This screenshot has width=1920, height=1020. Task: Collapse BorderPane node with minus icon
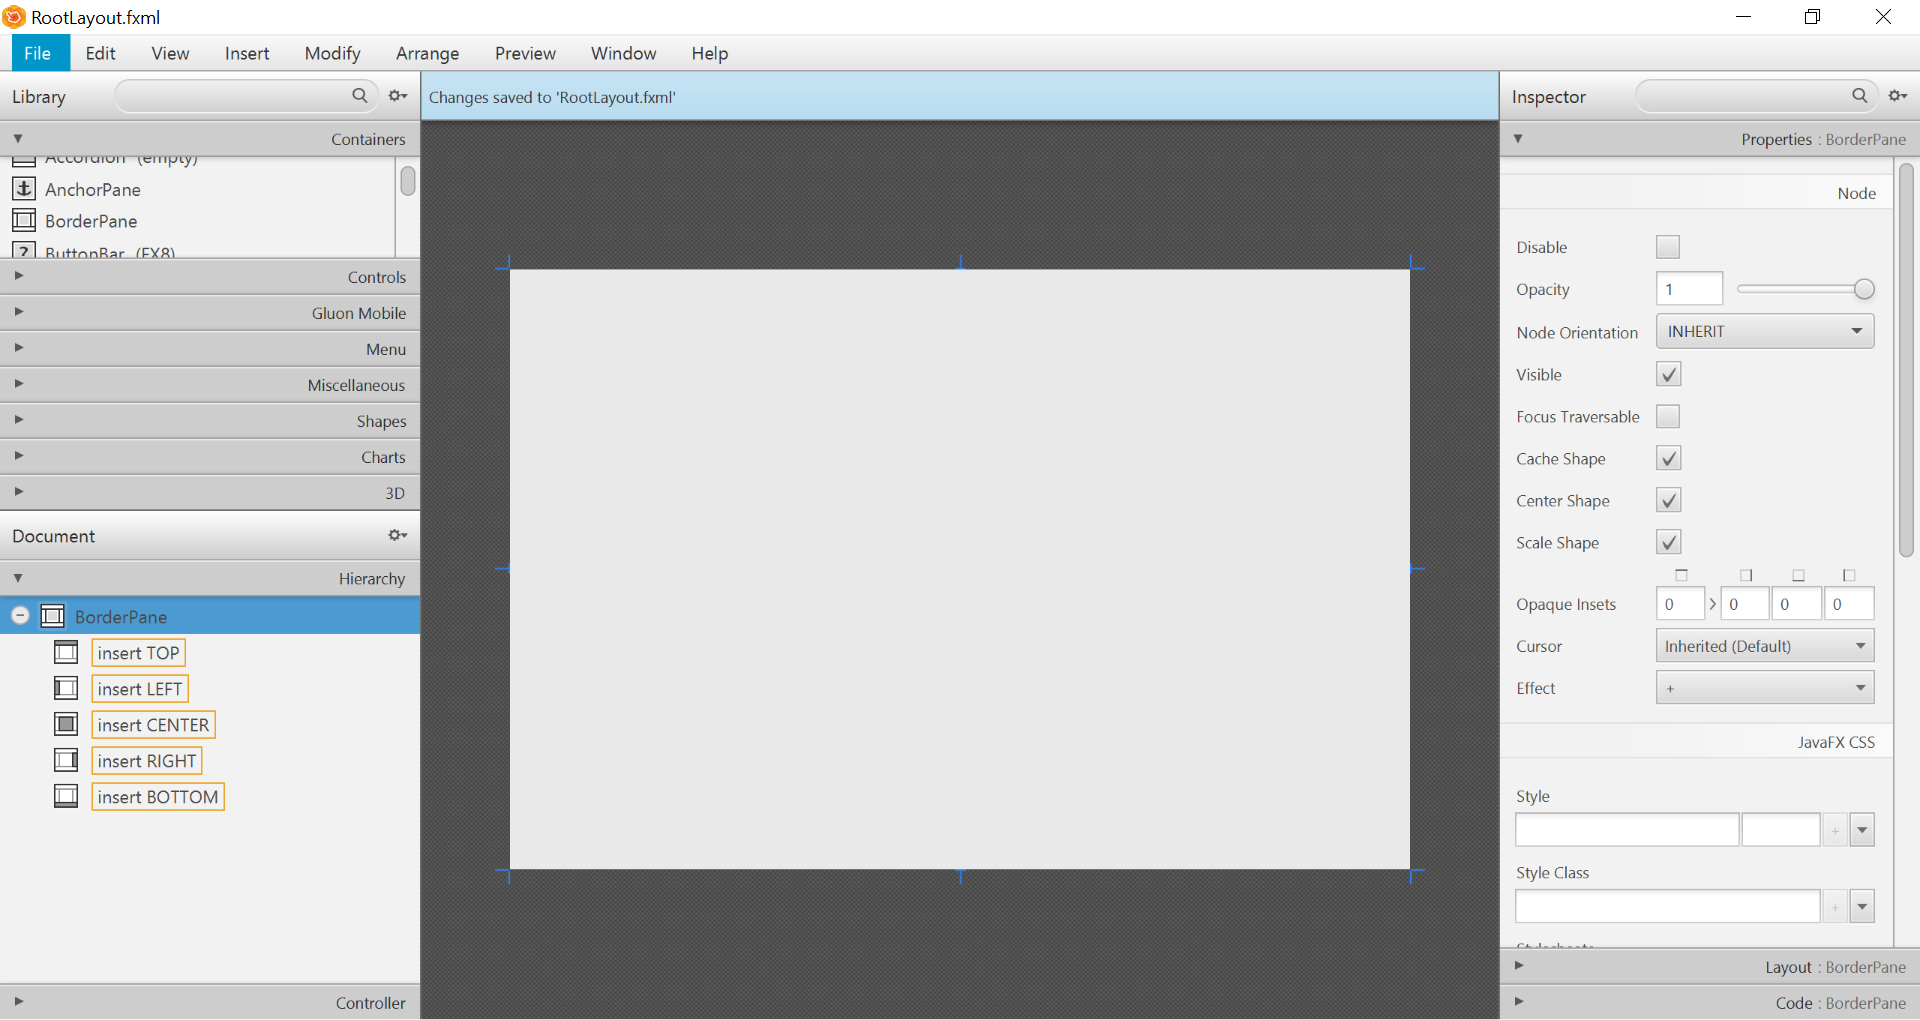coord(20,616)
